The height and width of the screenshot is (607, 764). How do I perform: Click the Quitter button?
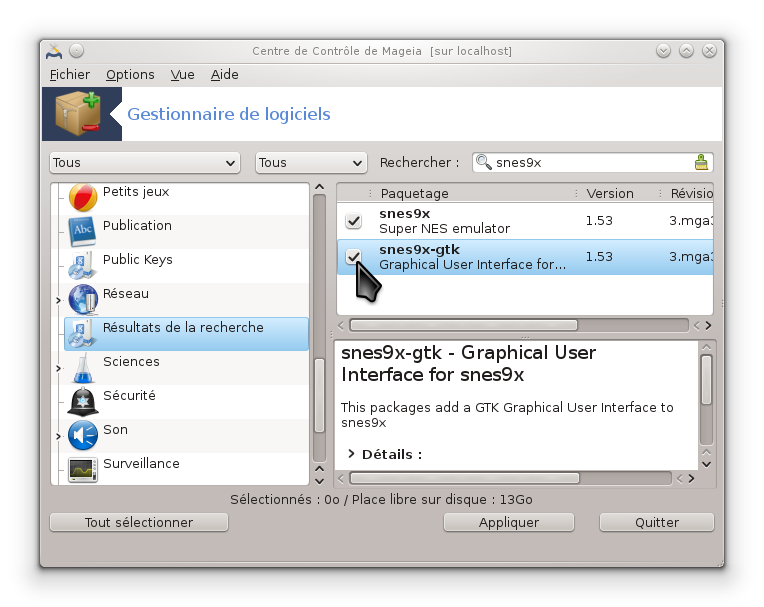tap(657, 522)
